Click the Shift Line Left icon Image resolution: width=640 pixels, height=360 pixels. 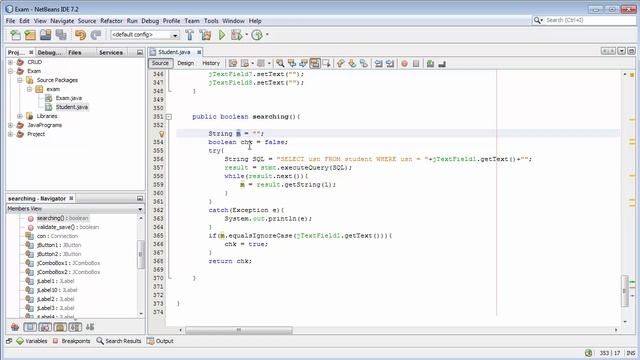(x=378, y=63)
